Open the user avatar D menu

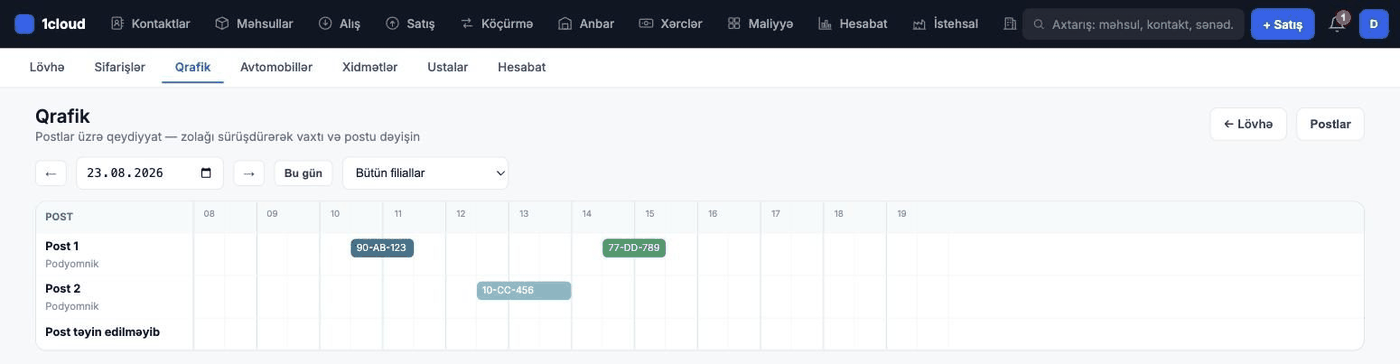(1374, 24)
